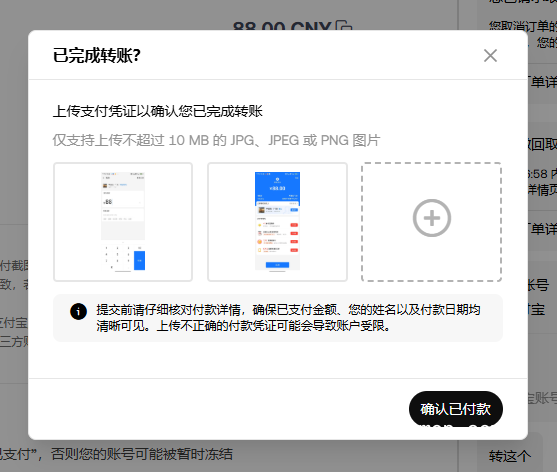557x472 pixels.
Task: Click the upper 订单详情 entry in the right background panel
Action: pyautogui.click(x=542, y=82)
